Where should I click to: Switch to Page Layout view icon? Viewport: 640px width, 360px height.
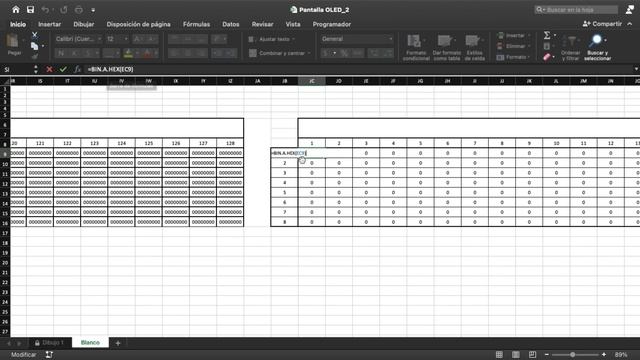(516, 355)
